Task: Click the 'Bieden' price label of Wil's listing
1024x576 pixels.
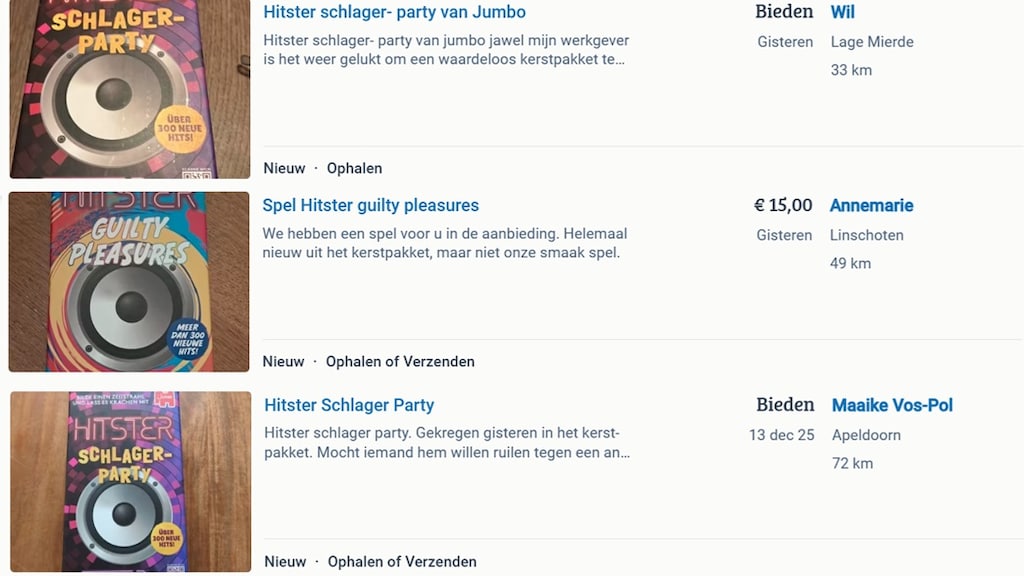Action: (785, 12)
